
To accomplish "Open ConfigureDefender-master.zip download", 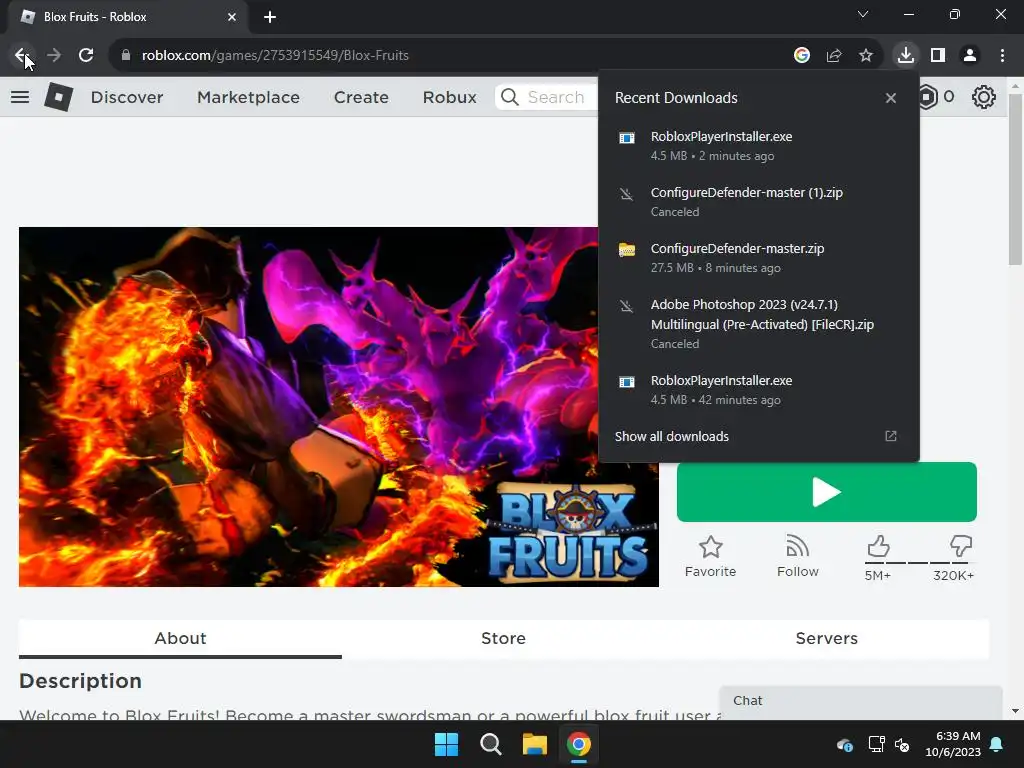I will [759, 258].
